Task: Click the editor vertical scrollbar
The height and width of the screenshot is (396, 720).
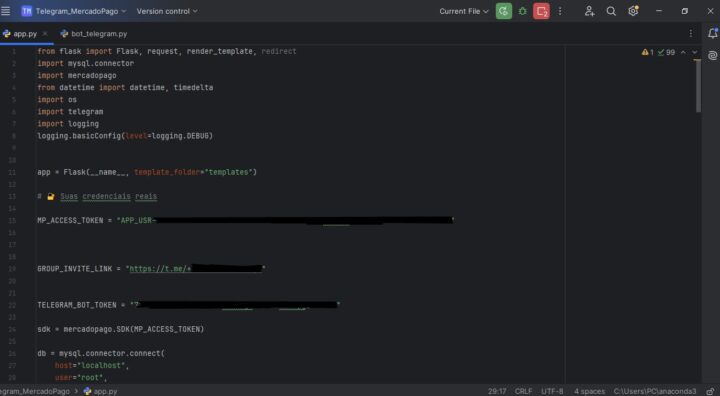Action: click(698, 86)
